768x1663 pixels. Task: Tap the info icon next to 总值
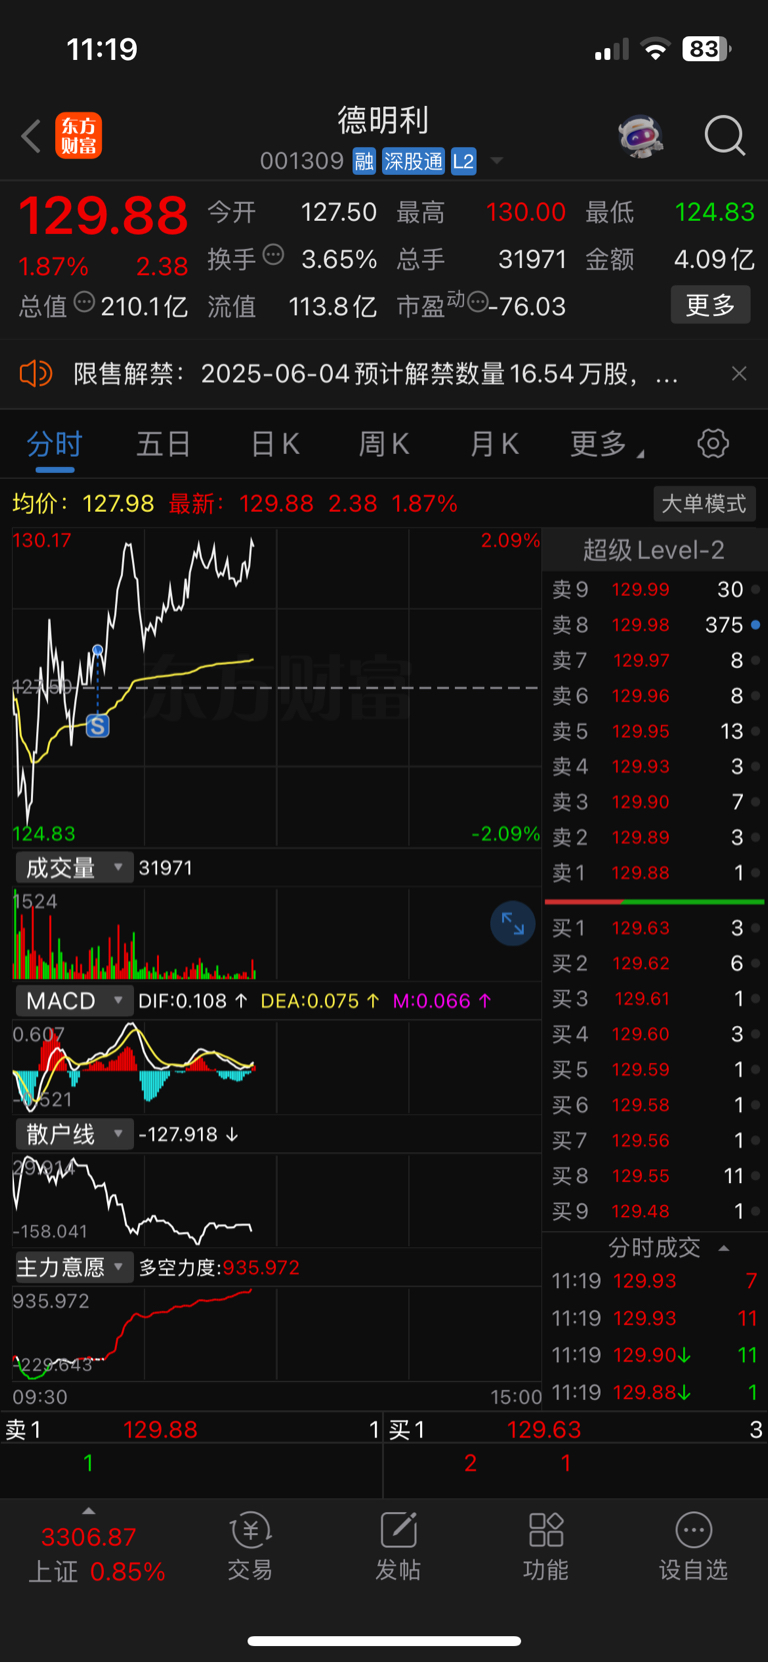pos(84,301)
